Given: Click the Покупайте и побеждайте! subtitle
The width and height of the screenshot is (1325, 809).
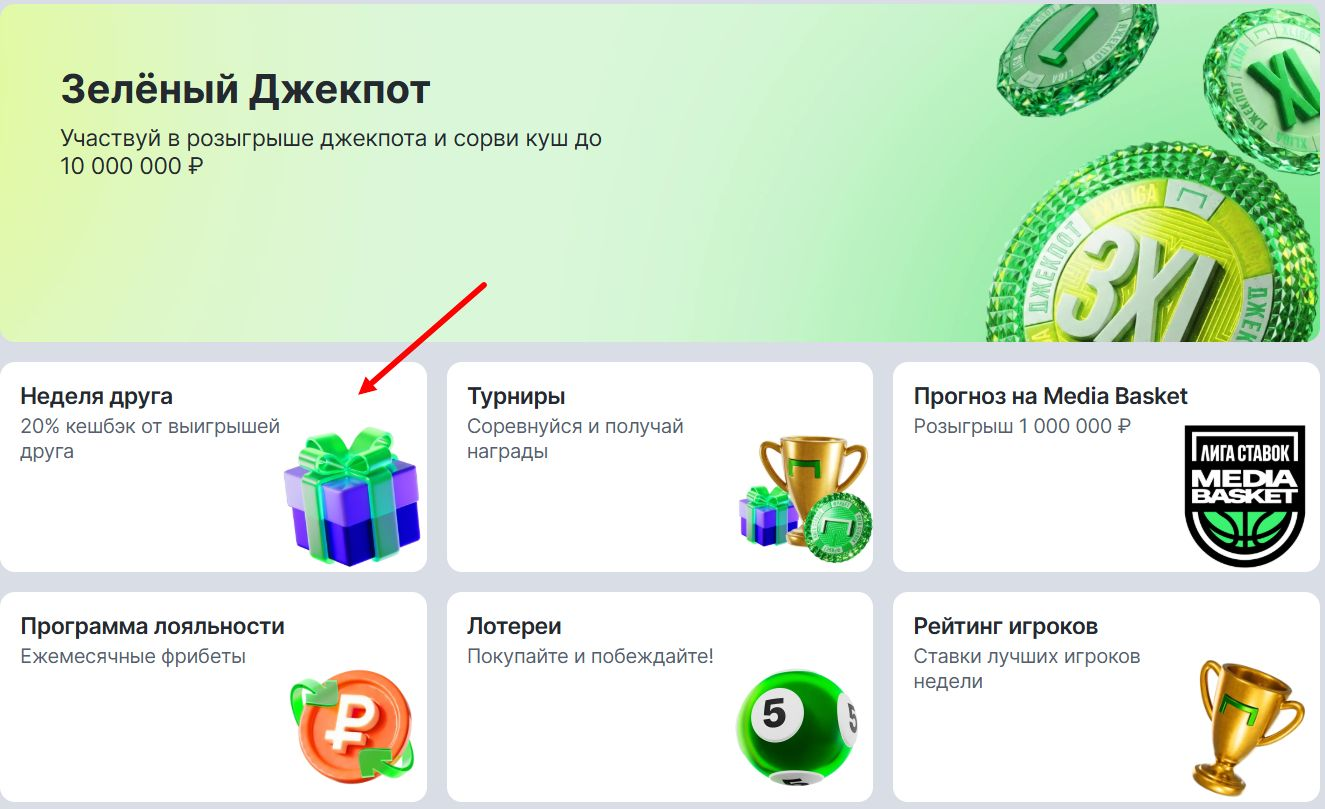Looking at the screenshot, I should [590, 657].
